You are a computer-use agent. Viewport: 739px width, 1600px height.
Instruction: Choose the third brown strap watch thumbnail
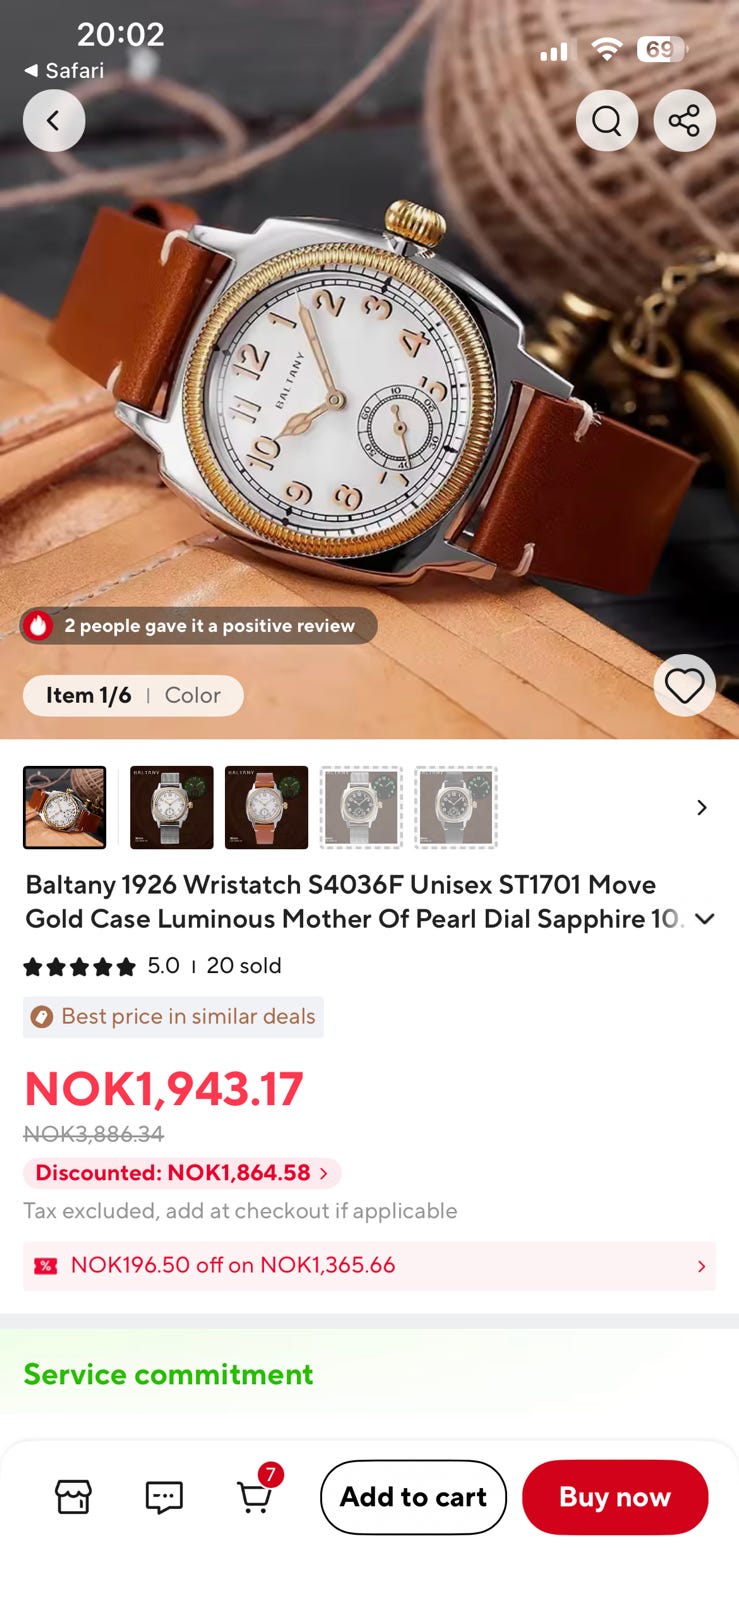tap(266, 808)
